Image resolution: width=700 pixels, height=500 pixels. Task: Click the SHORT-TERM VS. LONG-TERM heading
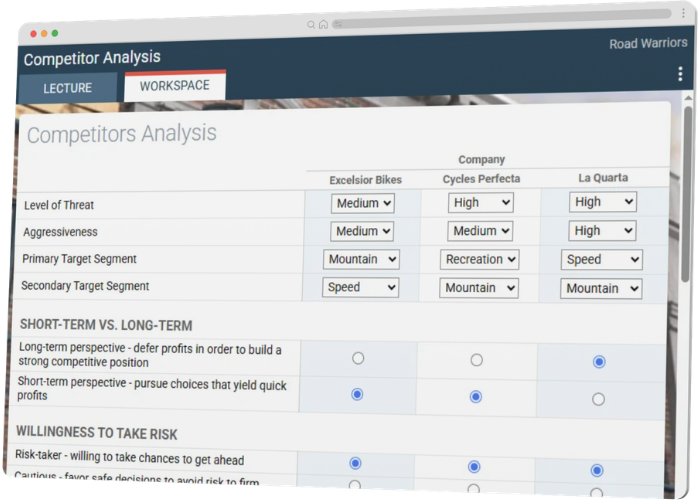pos(106,325)
